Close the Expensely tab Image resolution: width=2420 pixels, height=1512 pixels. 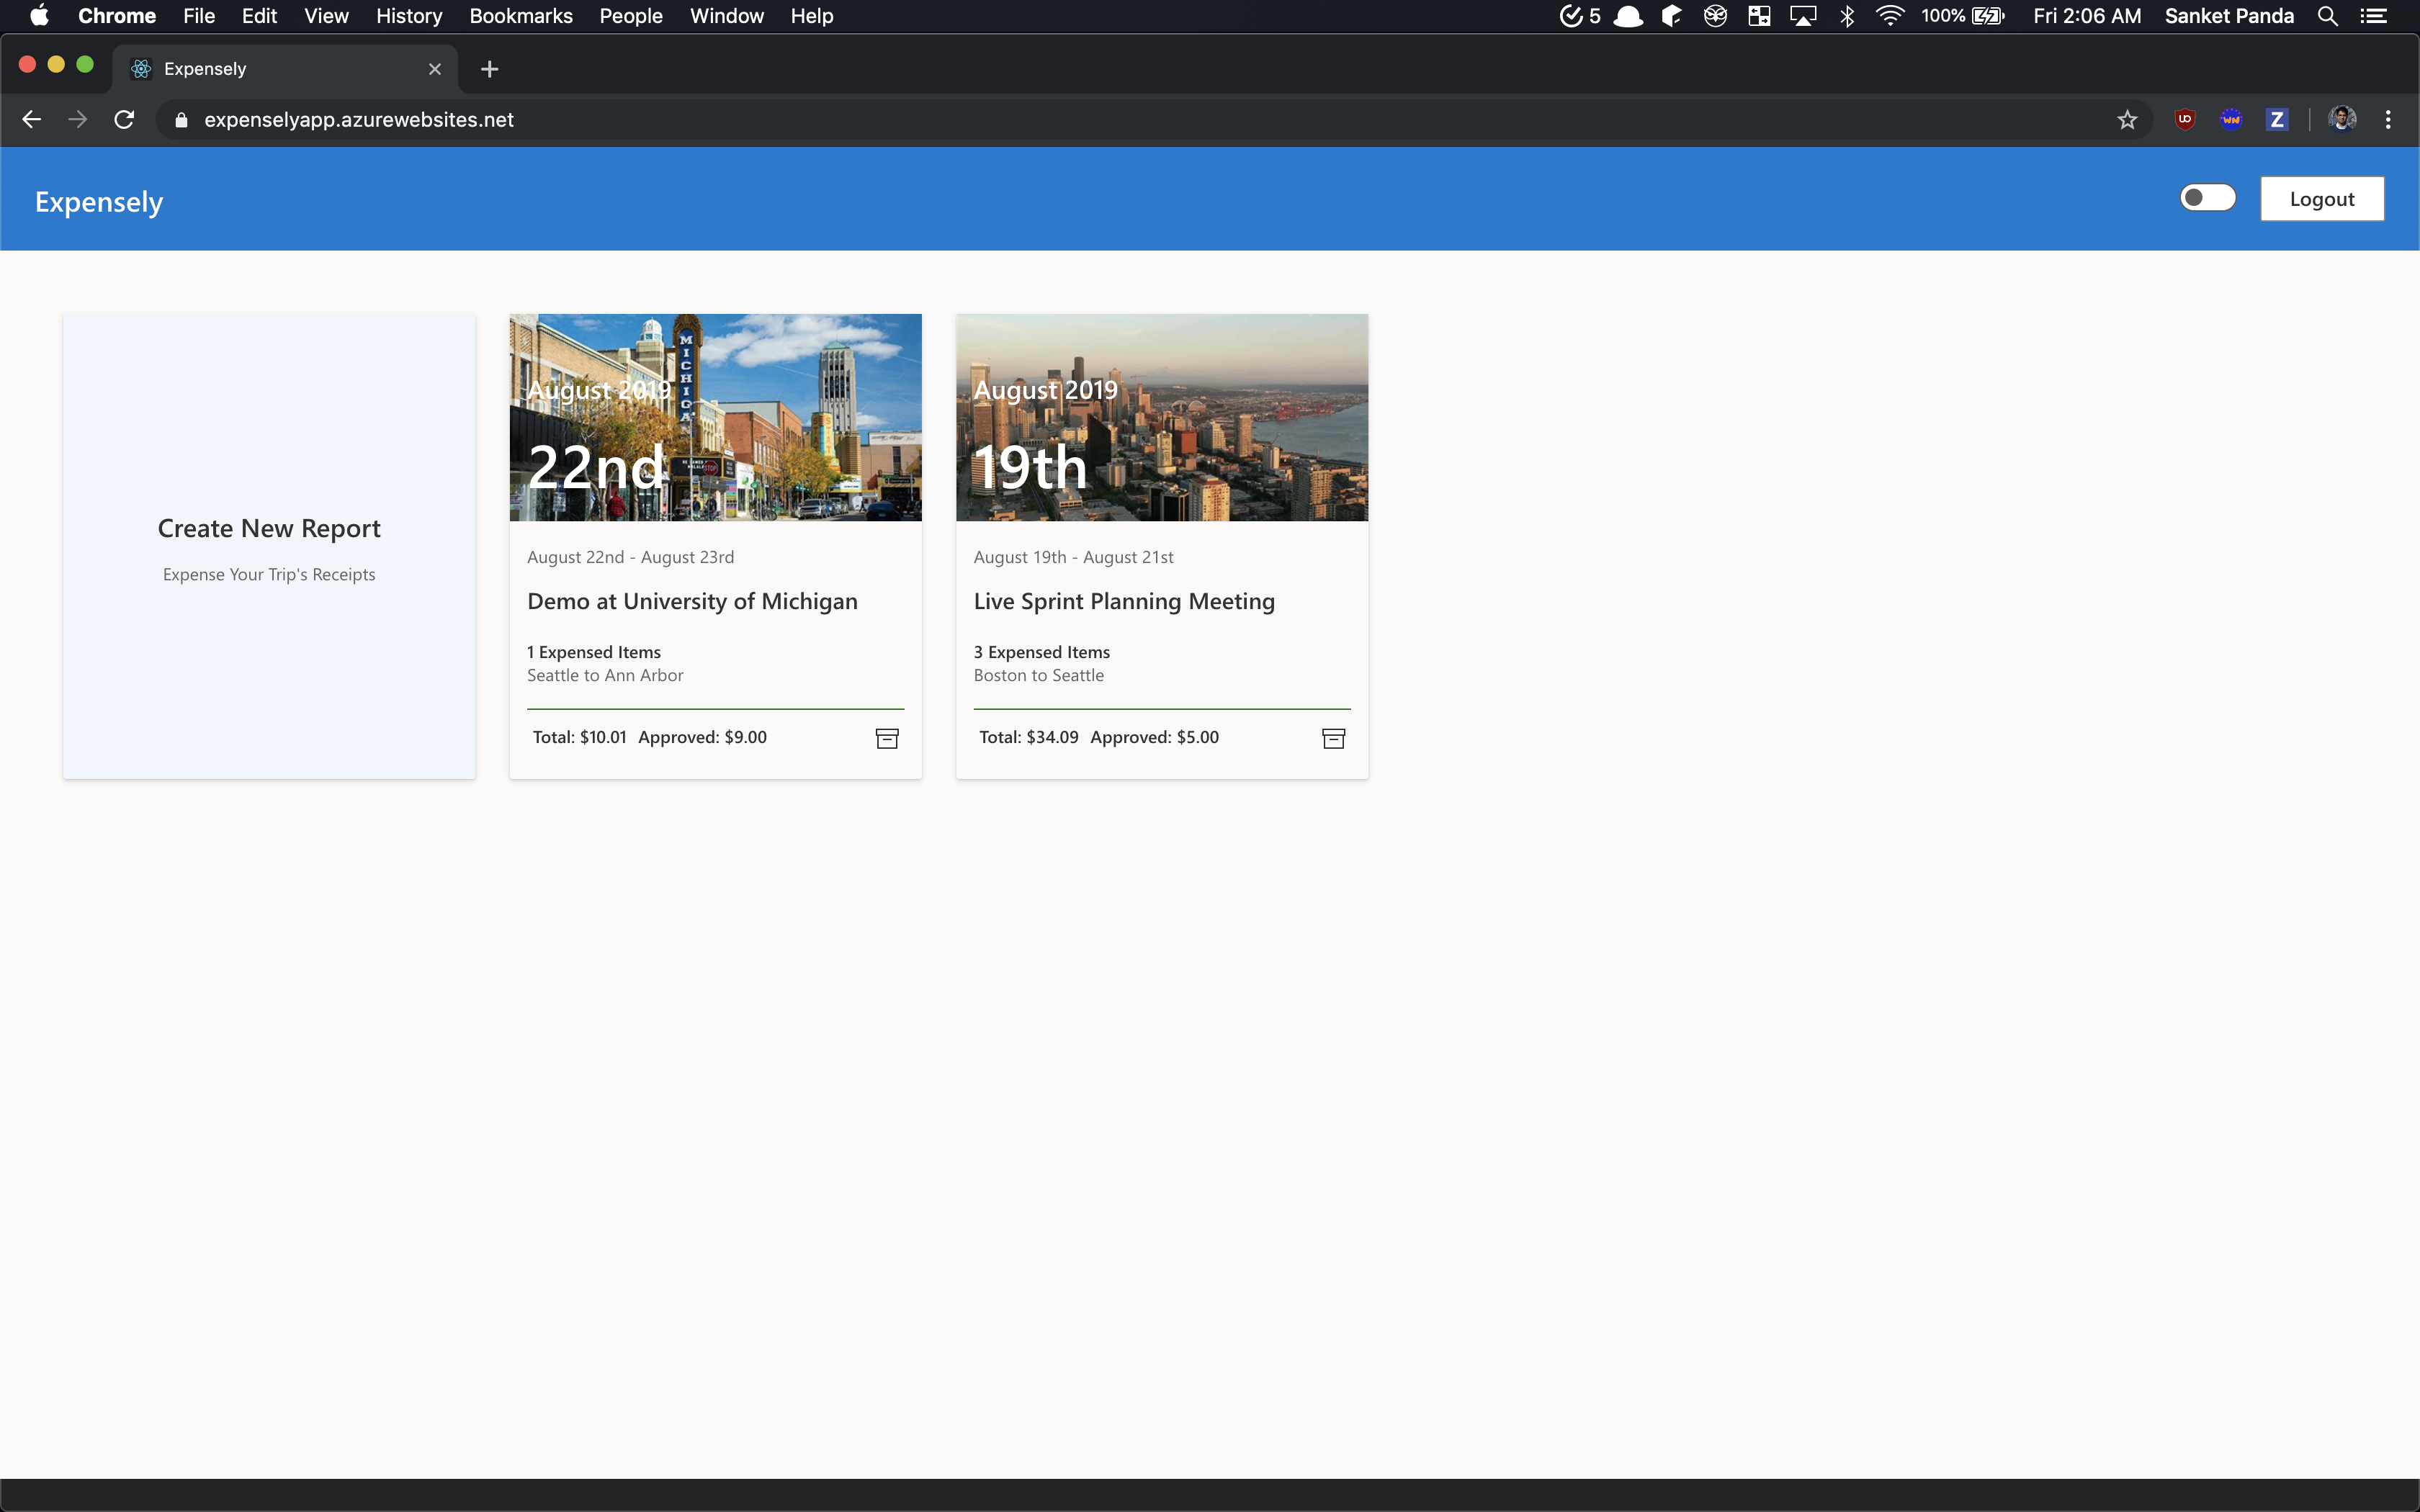(x=435, y=69)
